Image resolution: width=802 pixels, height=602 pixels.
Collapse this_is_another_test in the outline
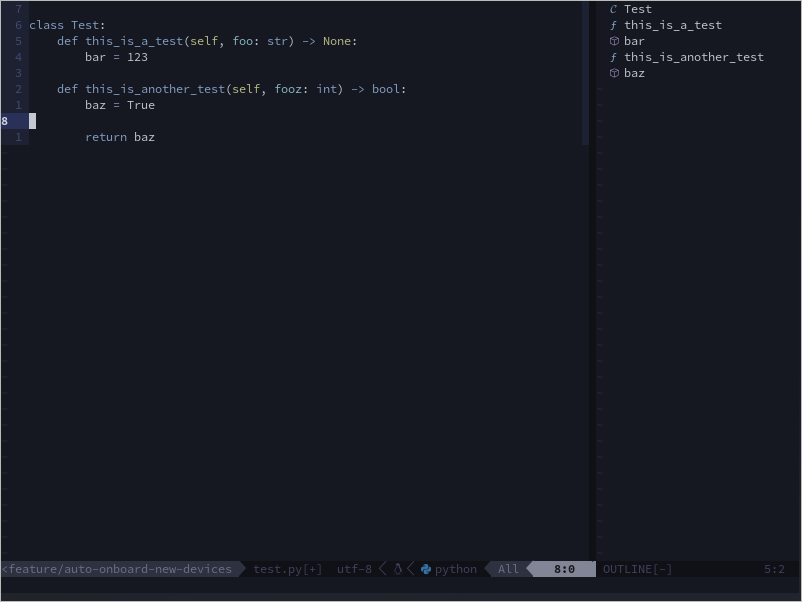click(x=693, y=57)
